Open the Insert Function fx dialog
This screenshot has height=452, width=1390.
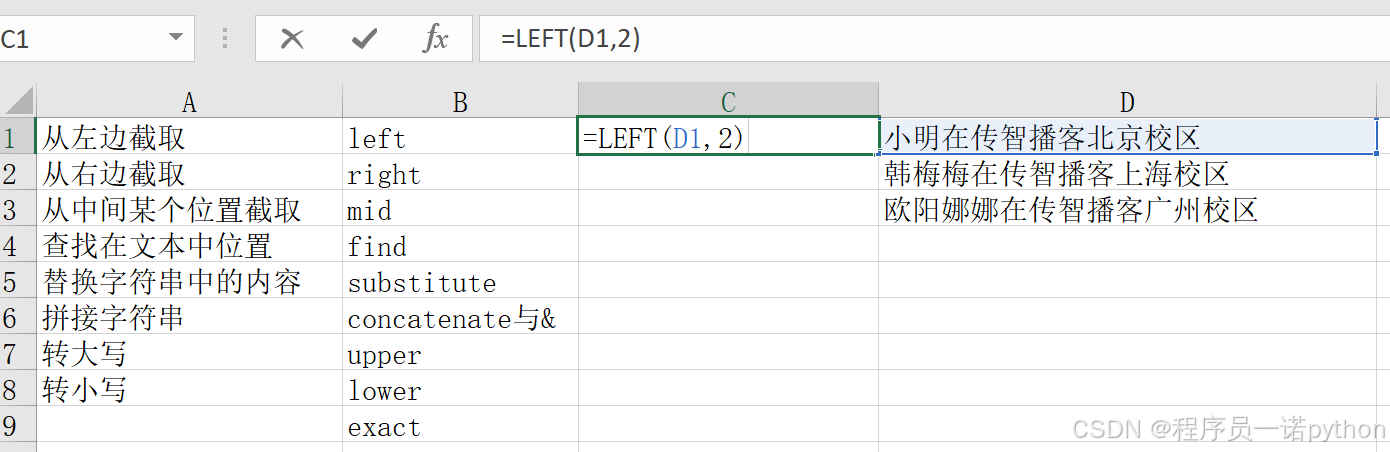click(436, 39)
